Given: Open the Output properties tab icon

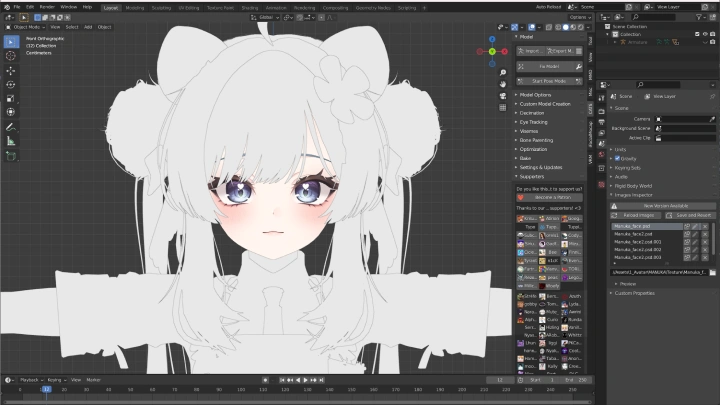Looking at the screenshot, I should click(602, 122).
